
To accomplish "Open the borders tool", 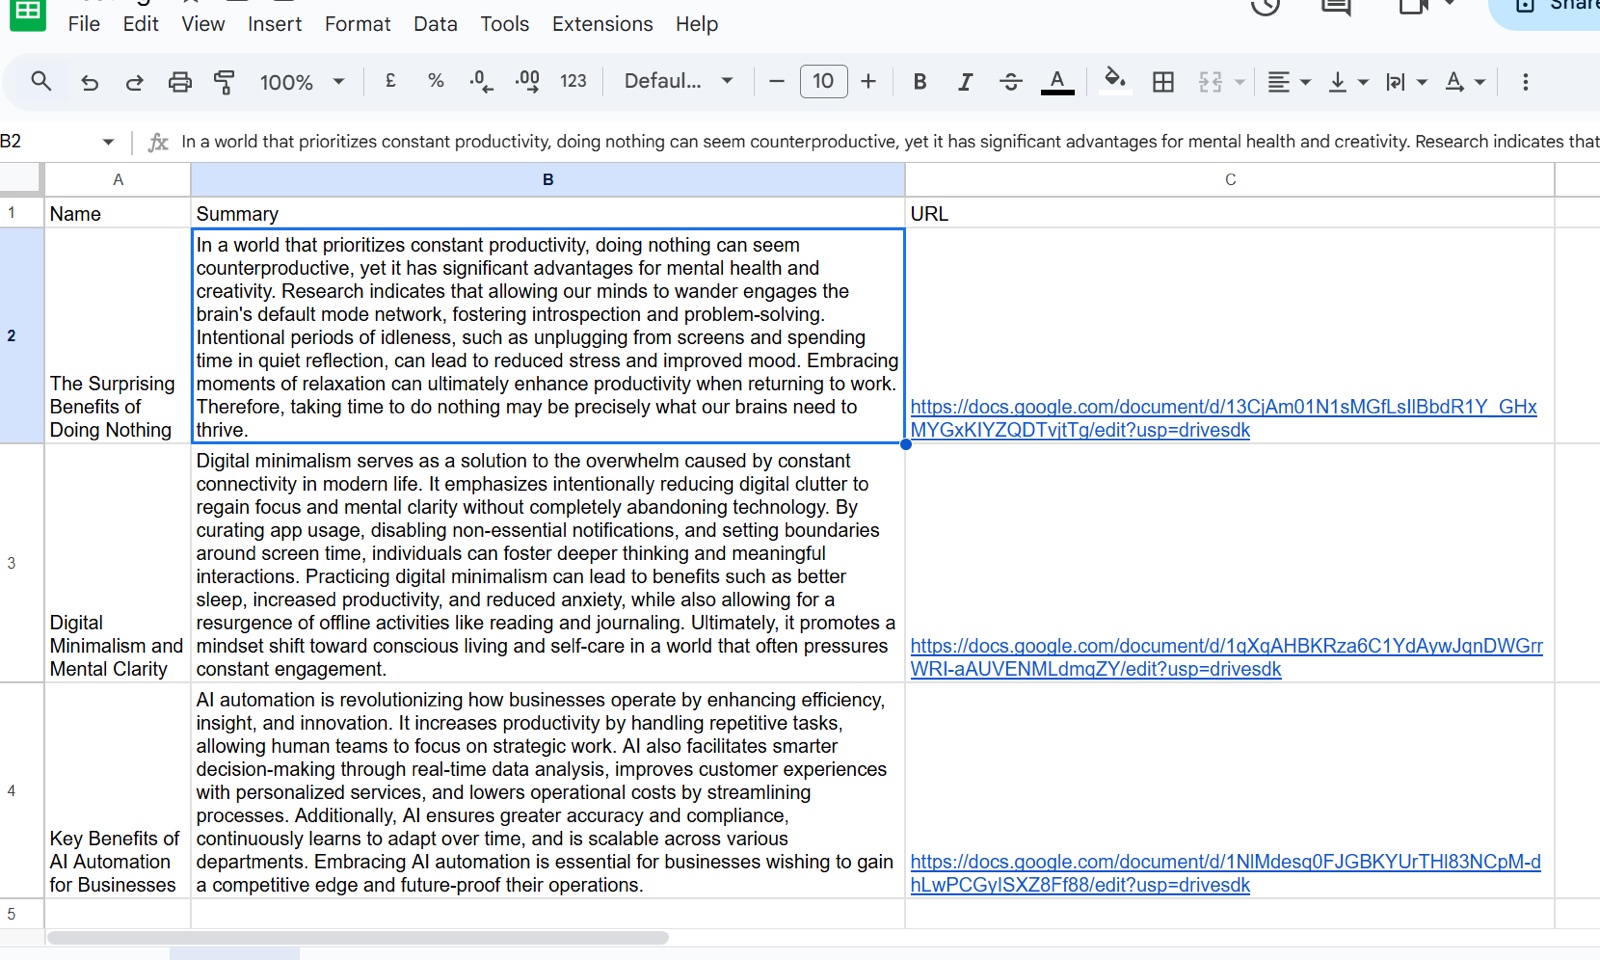I will pos(1163,82).
